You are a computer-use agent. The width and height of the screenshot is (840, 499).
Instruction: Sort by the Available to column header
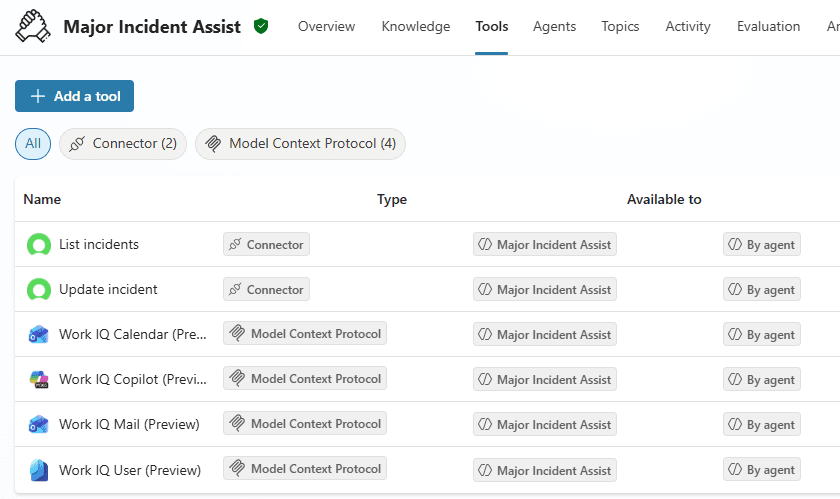[x=664, y=200]
